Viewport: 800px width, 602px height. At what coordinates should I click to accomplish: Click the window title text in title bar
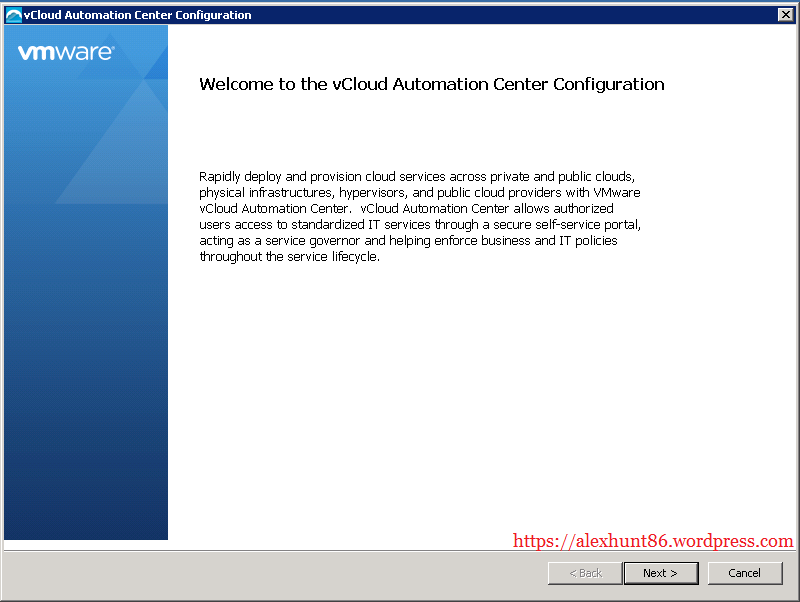click(138, 15)
